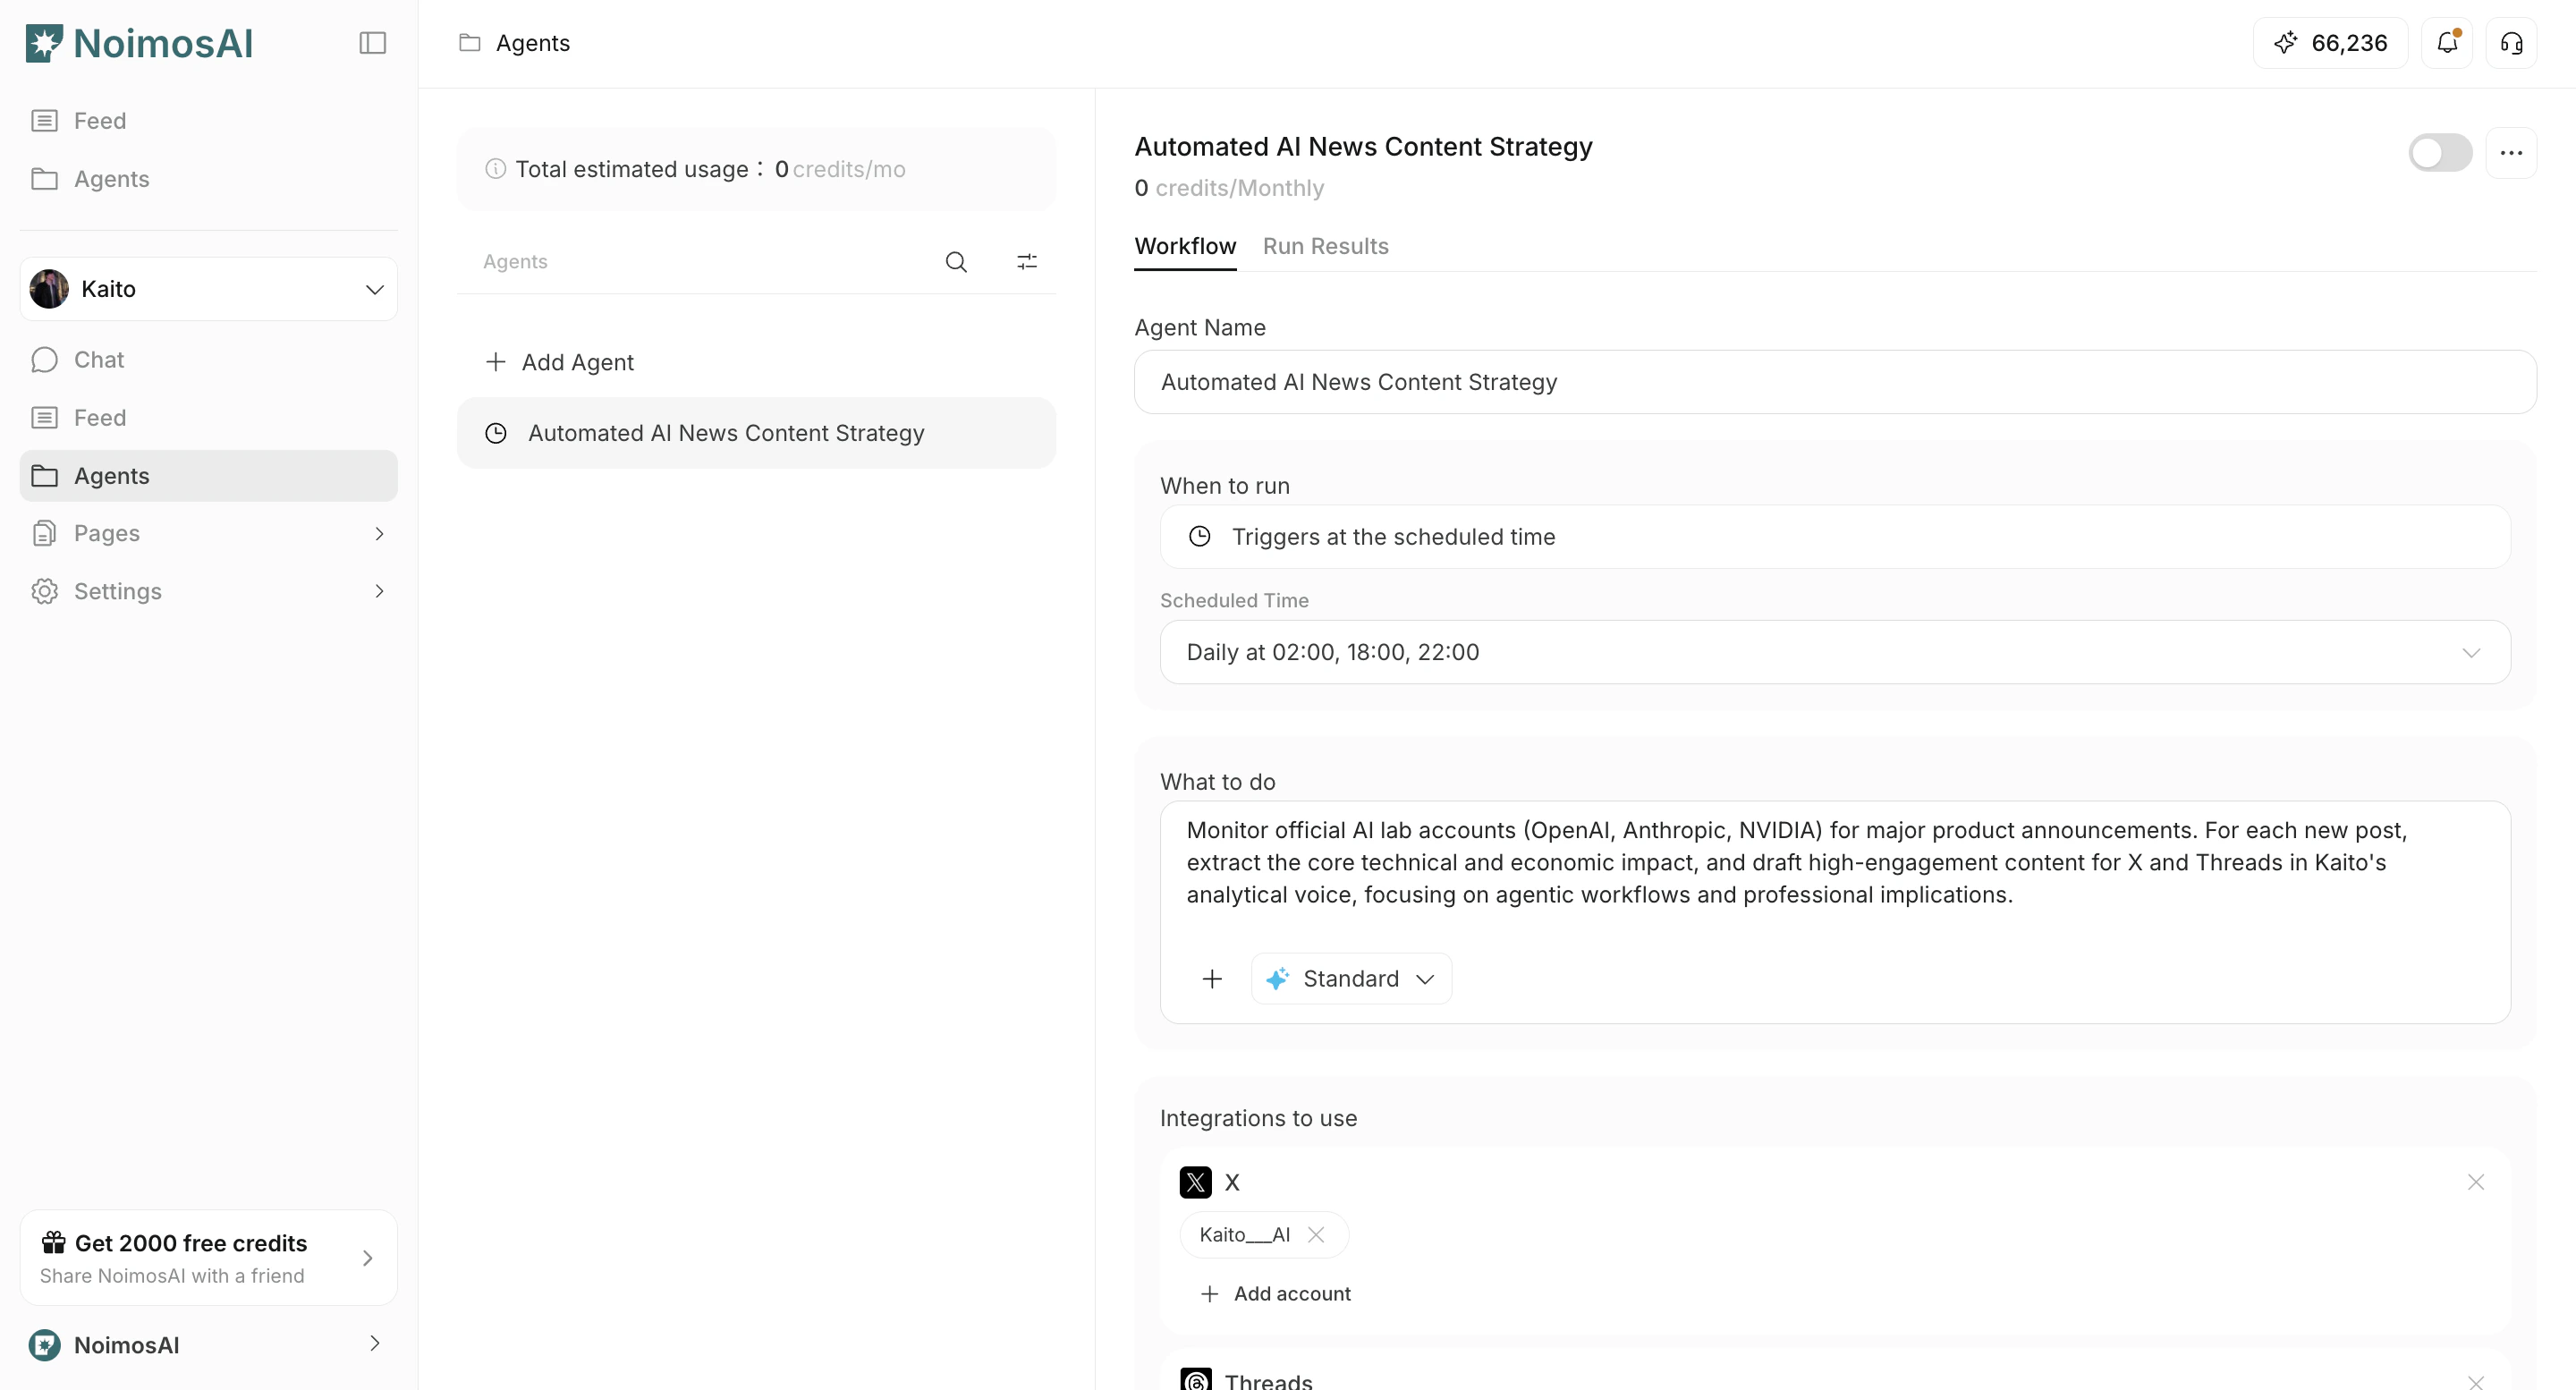The height and width of the screenshot is (1390, 2576).
Task: Click the agent title heading above the tabs
Action: 1363,146
